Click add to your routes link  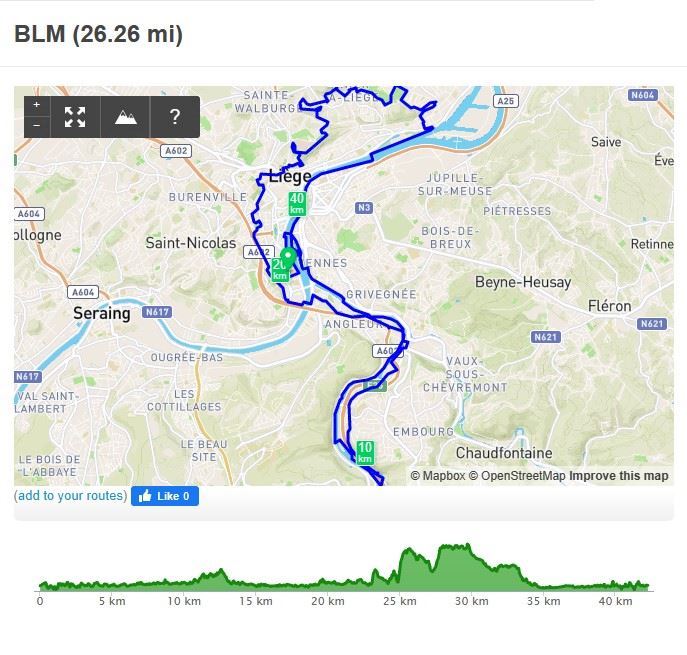[71, 496]
